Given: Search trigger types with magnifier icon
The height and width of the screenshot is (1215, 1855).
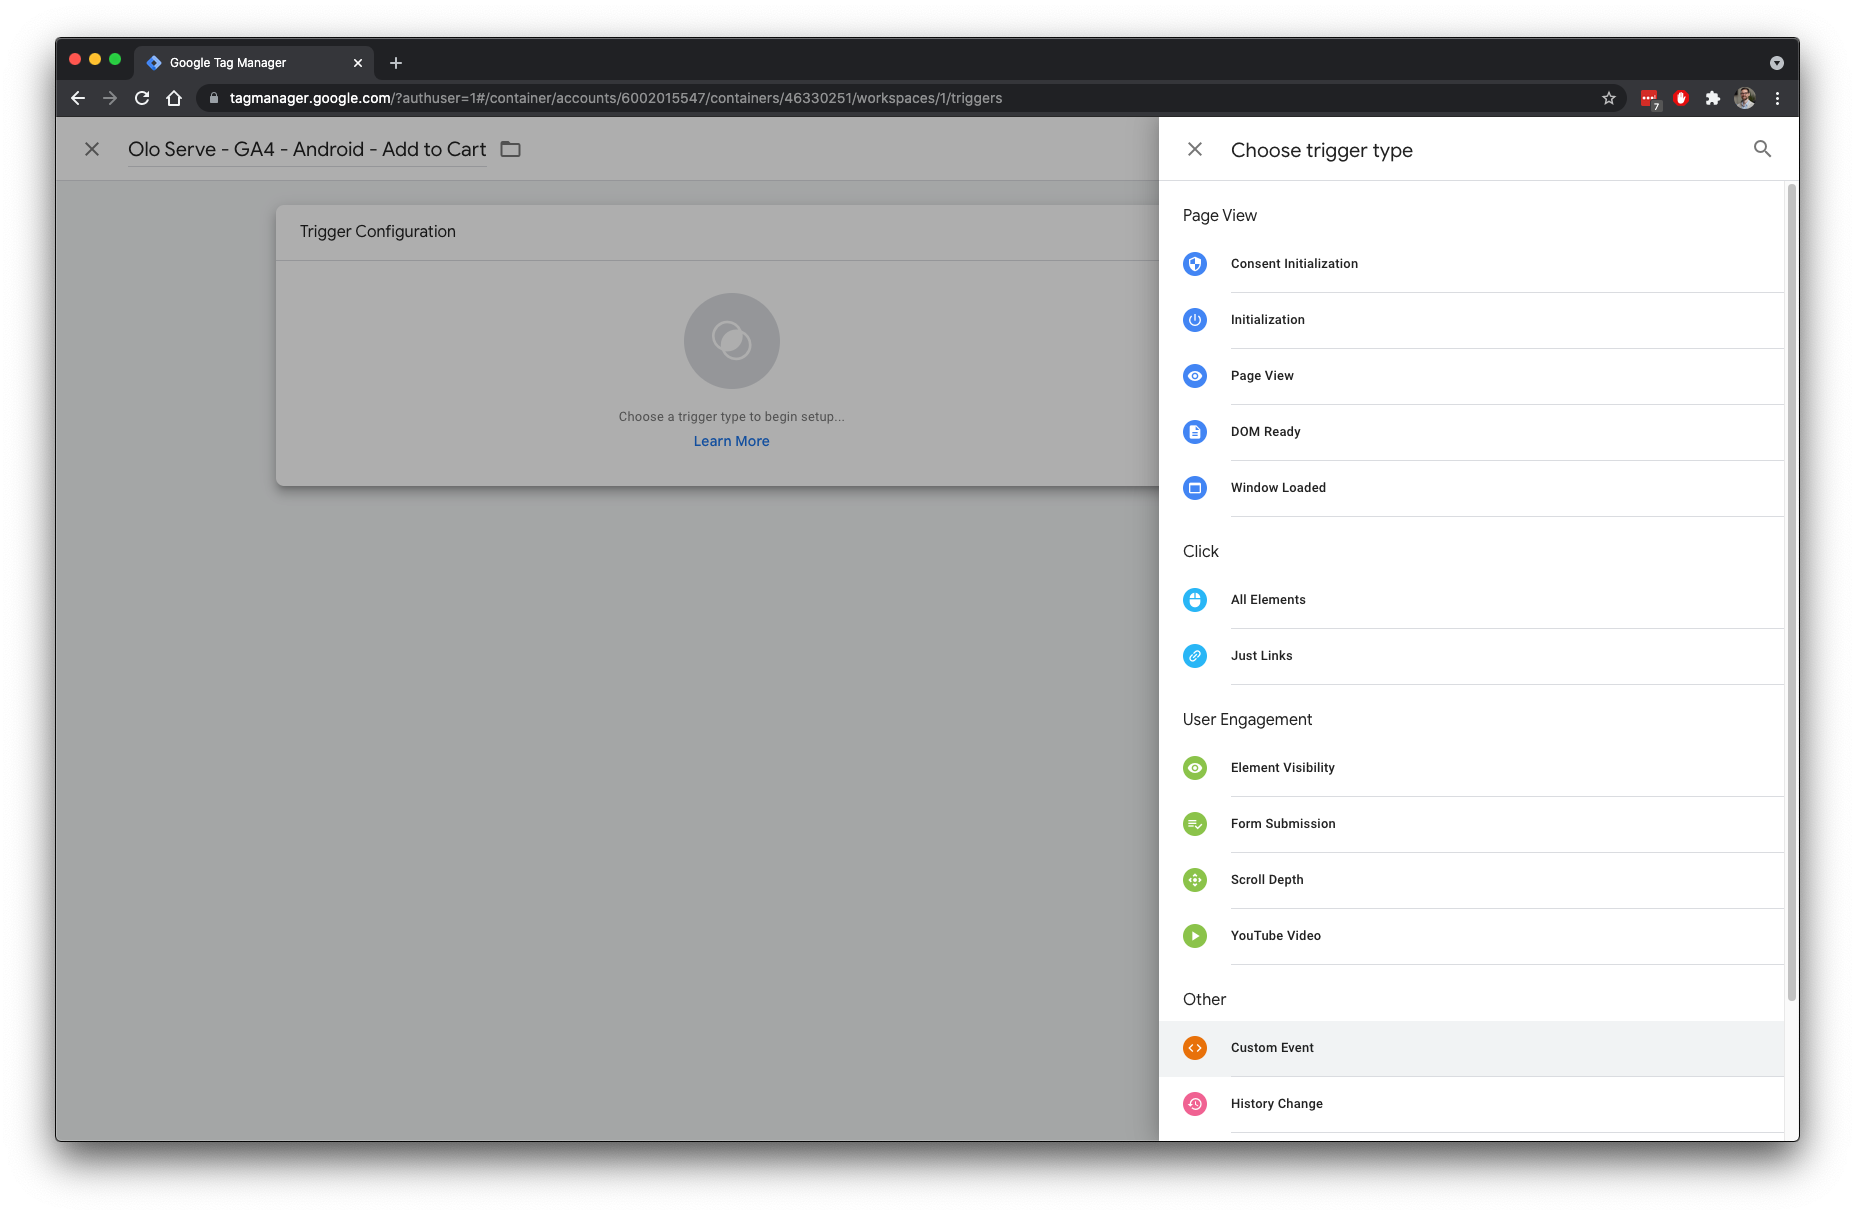Looking at the screenshot, I should click(x=1762, y=149).
